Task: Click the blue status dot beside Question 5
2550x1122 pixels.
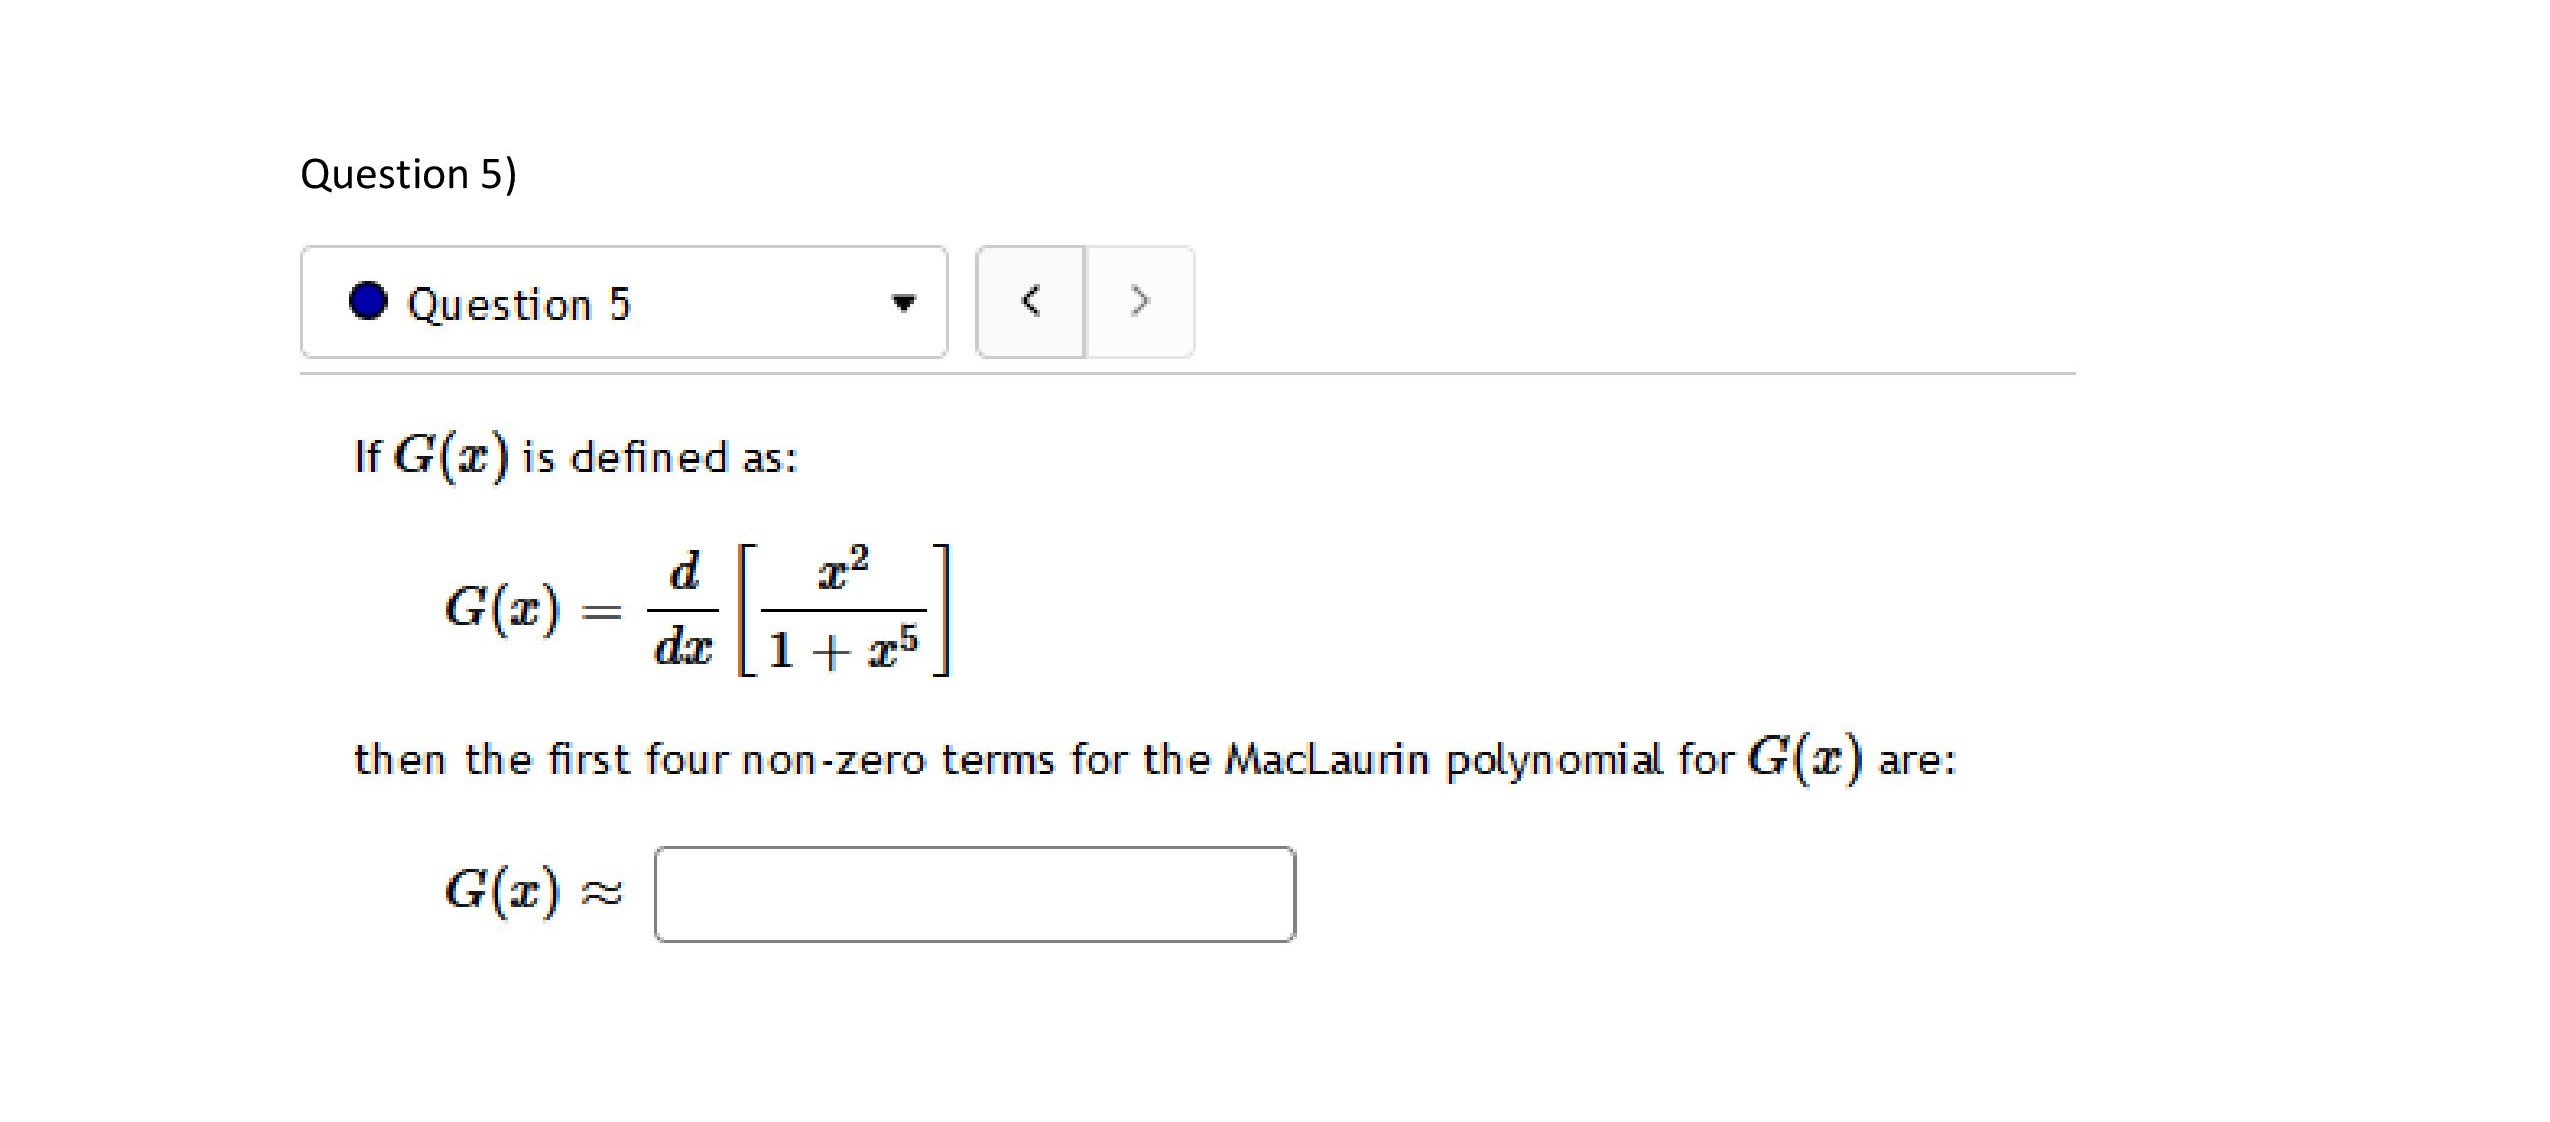Action: [x=368, y=301]
